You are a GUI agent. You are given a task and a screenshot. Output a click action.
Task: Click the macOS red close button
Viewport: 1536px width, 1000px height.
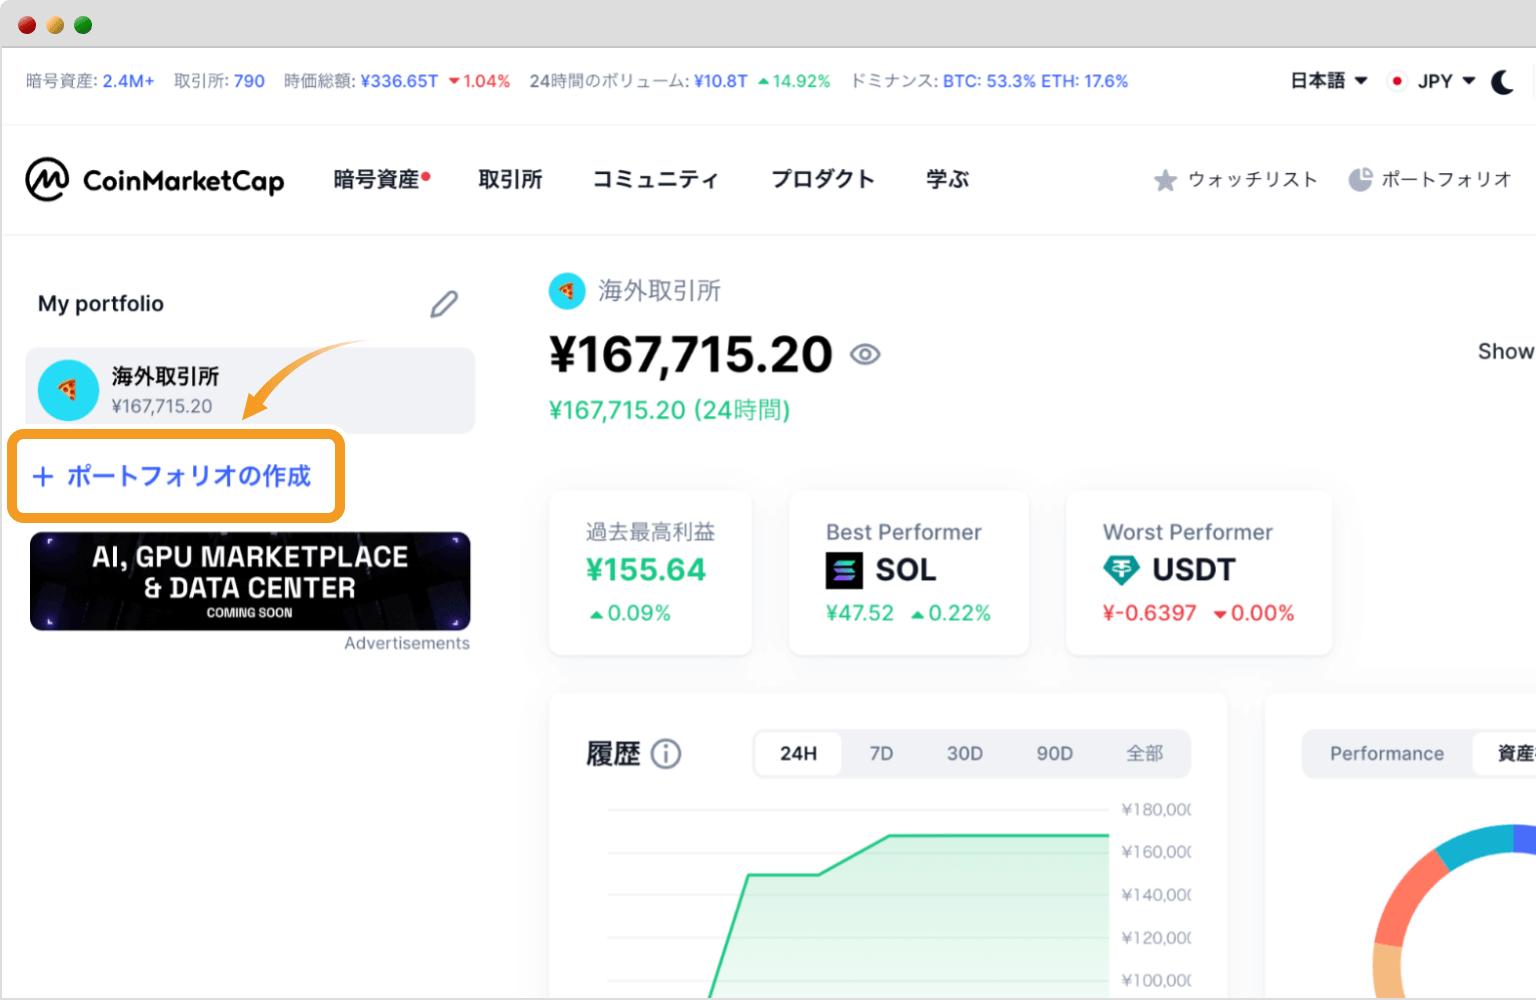[27, 25]
